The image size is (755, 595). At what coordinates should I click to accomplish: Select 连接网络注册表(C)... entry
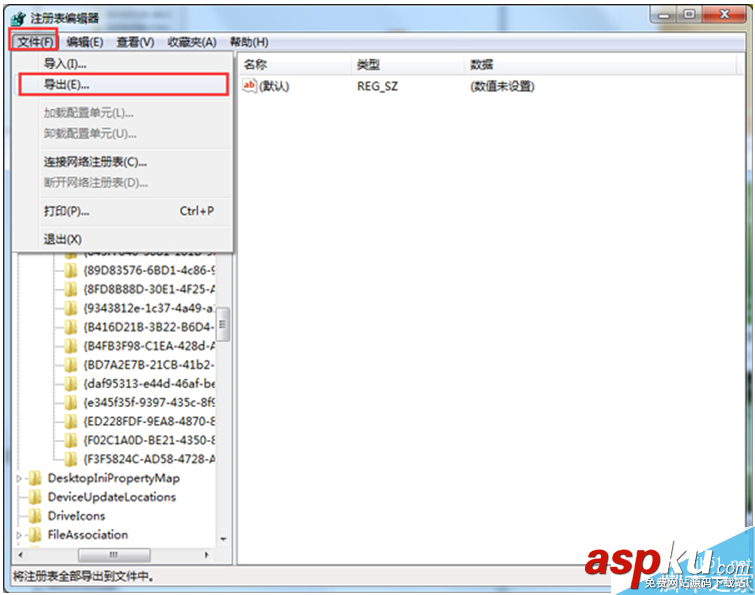pos(123,162)
